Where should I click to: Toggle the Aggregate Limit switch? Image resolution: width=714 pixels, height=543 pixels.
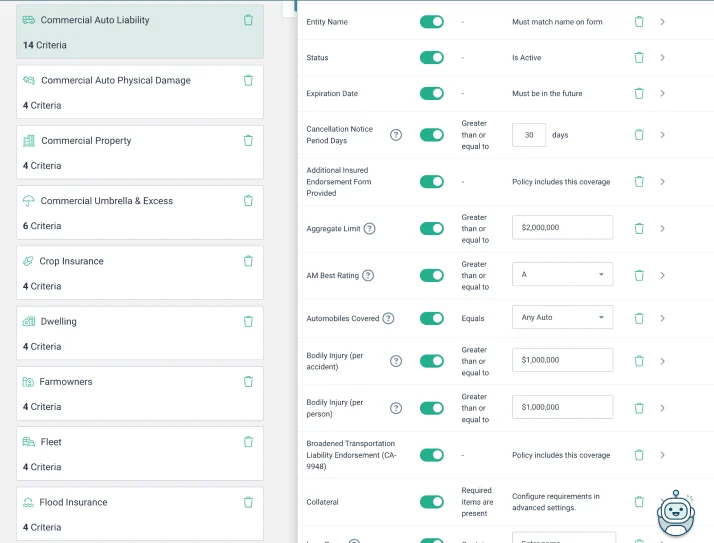(432, 229)
